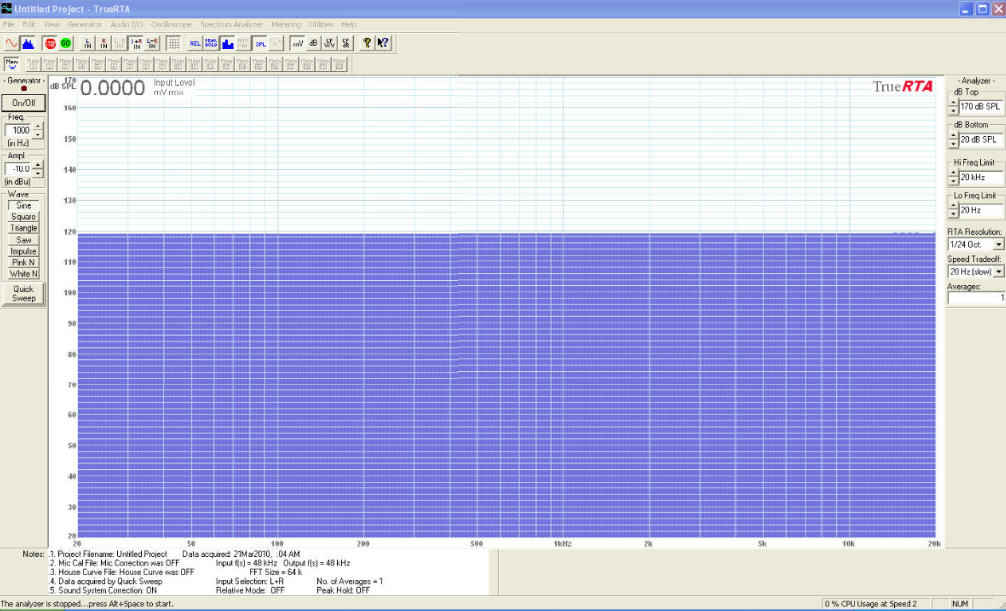
Task: Lower Lo Freq Limit with down arrow
Action: 953,214
